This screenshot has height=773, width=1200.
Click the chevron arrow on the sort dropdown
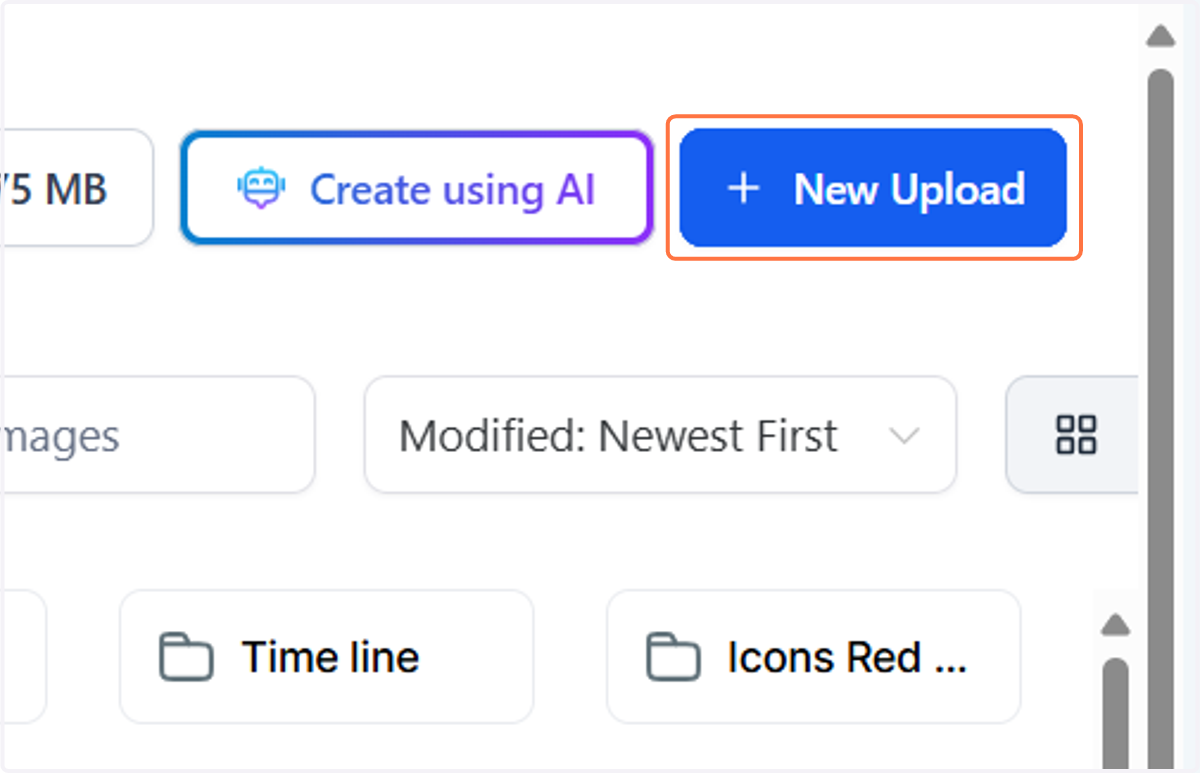[904, 436]
